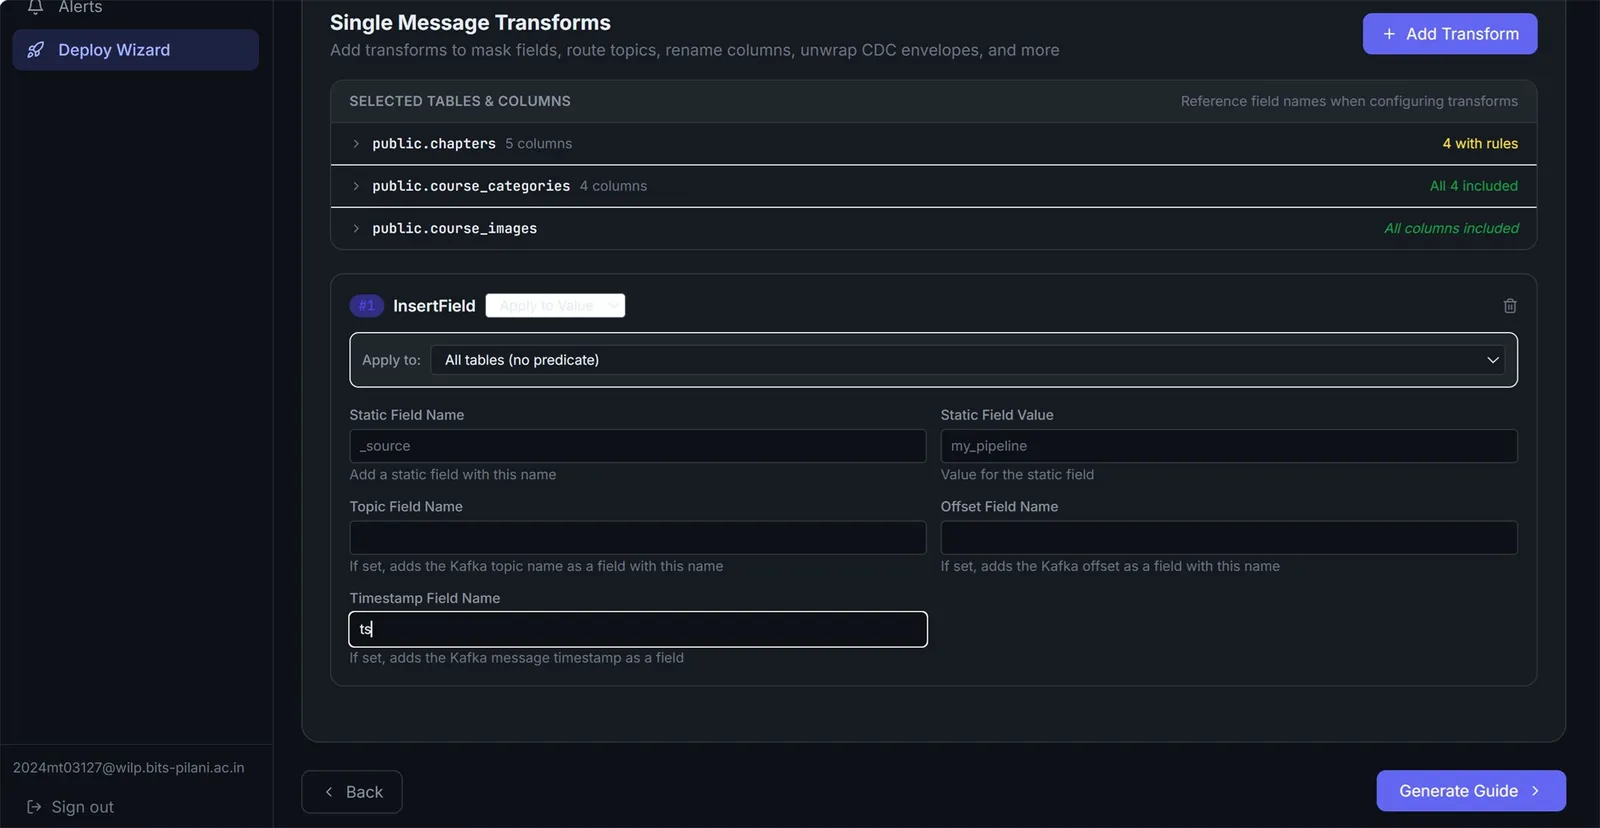Viewport: 1600px width, 828px height.
Task: Click the 'All 4 included' status text
Action: click(1474, 186)
